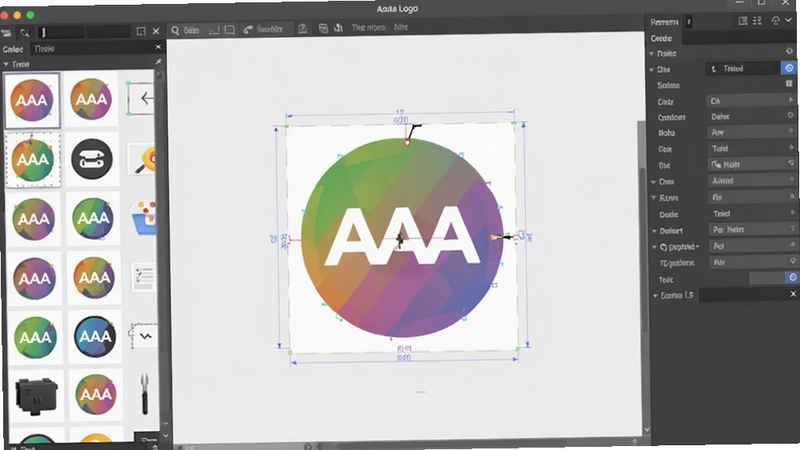Collapse the left panel section using its triangle
This screenshot has height=450, width=800.
[6, 64]
